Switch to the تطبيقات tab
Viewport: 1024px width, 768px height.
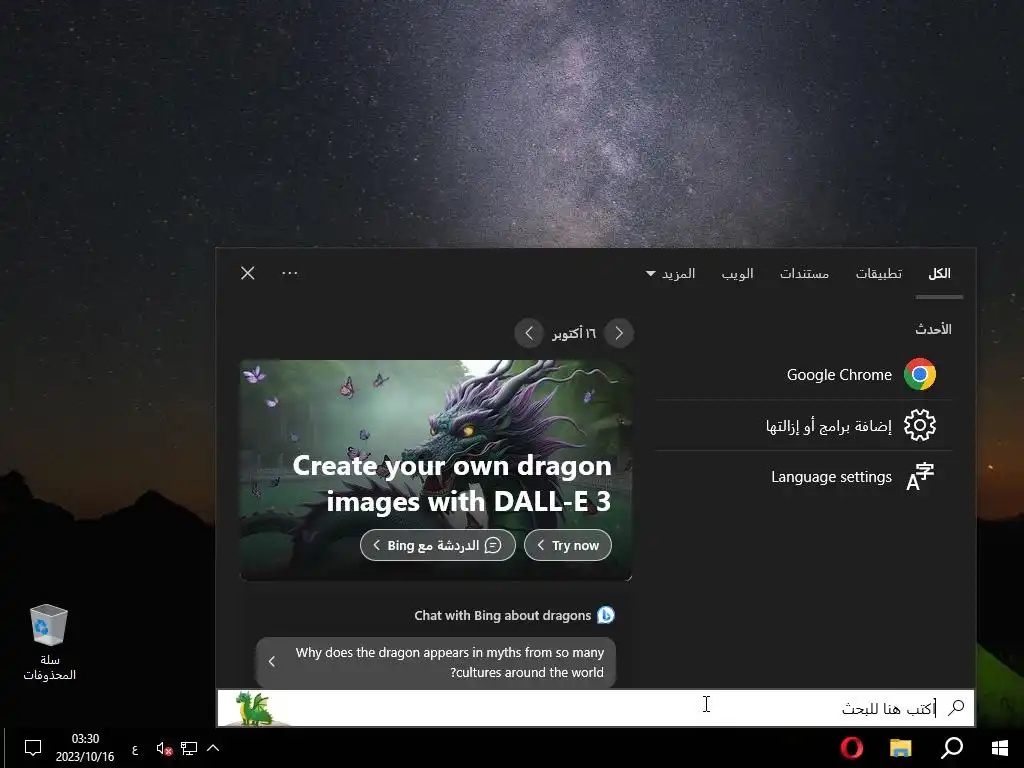[x=879, y=274]
